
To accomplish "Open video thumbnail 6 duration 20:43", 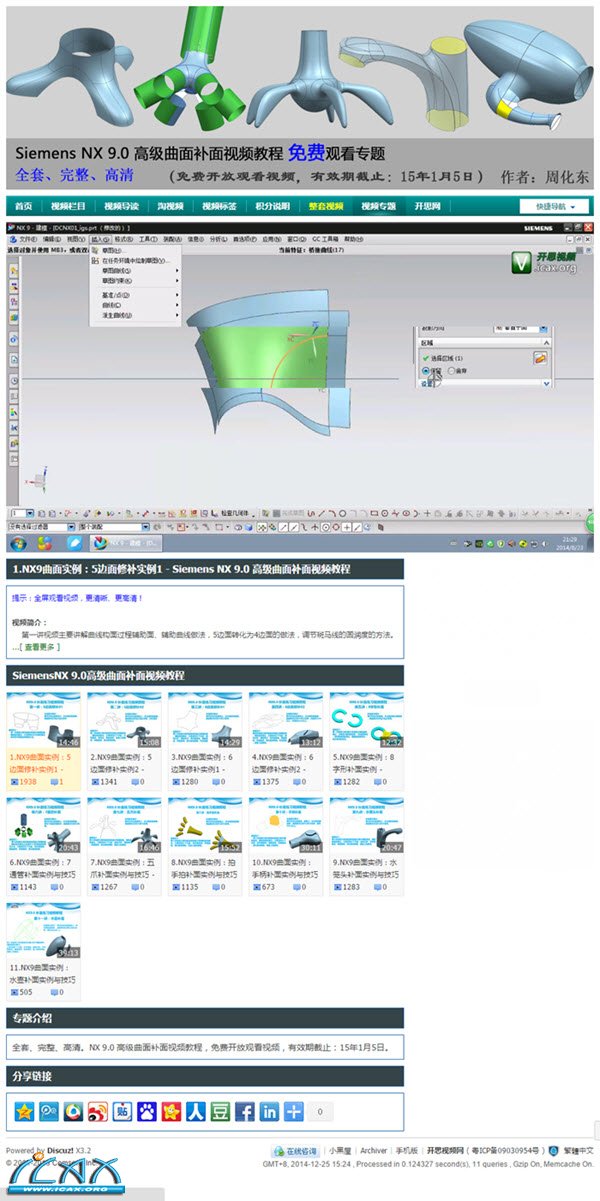I will [x=43, y=825].
